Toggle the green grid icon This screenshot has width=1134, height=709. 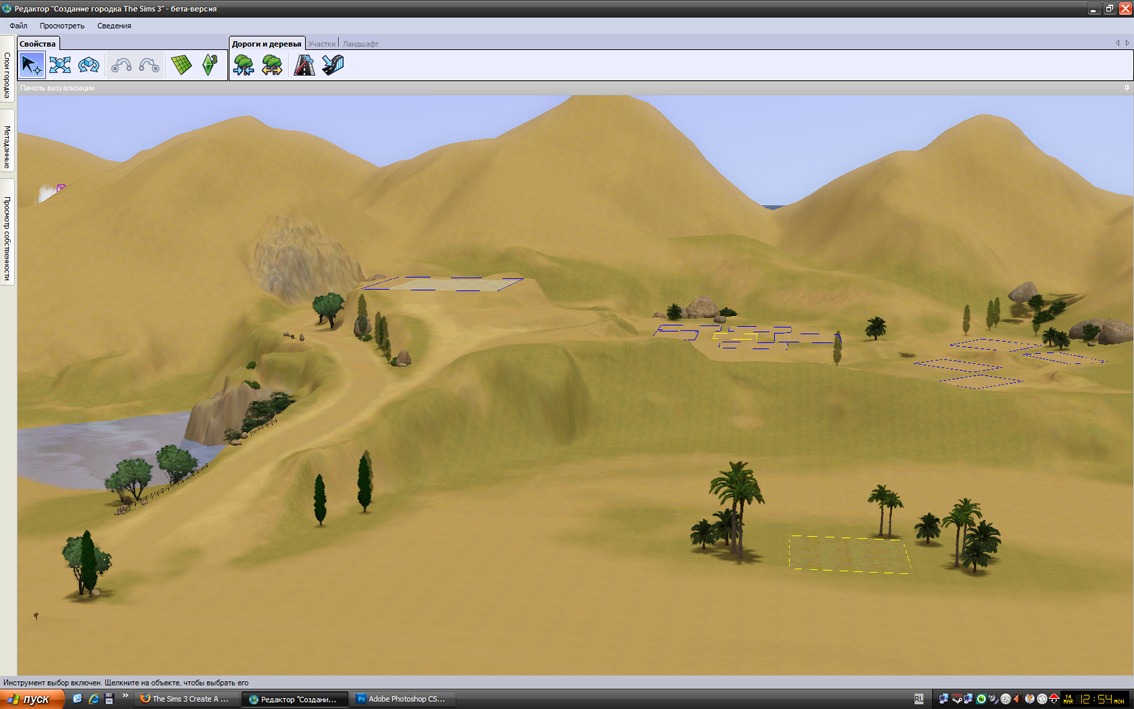(181, 65)
